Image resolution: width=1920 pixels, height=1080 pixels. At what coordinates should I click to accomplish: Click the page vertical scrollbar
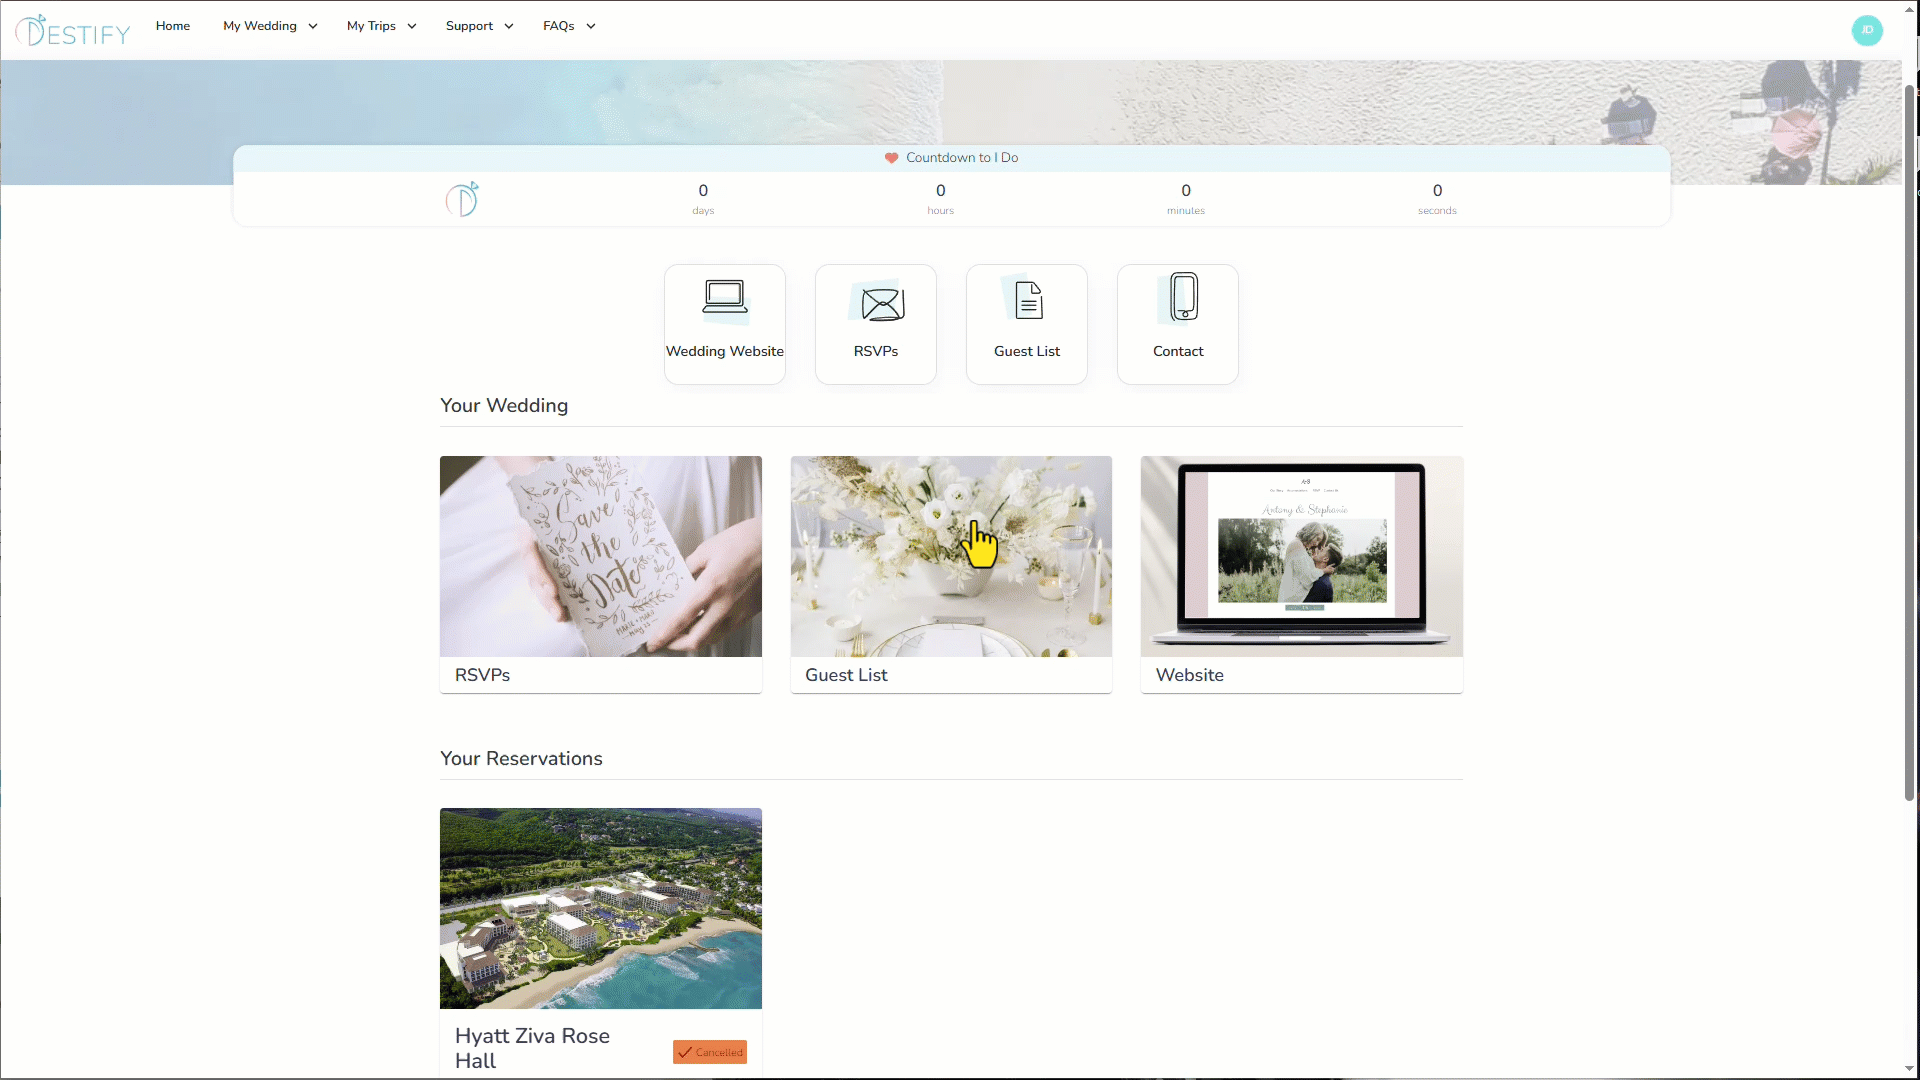coord(1909,440)
